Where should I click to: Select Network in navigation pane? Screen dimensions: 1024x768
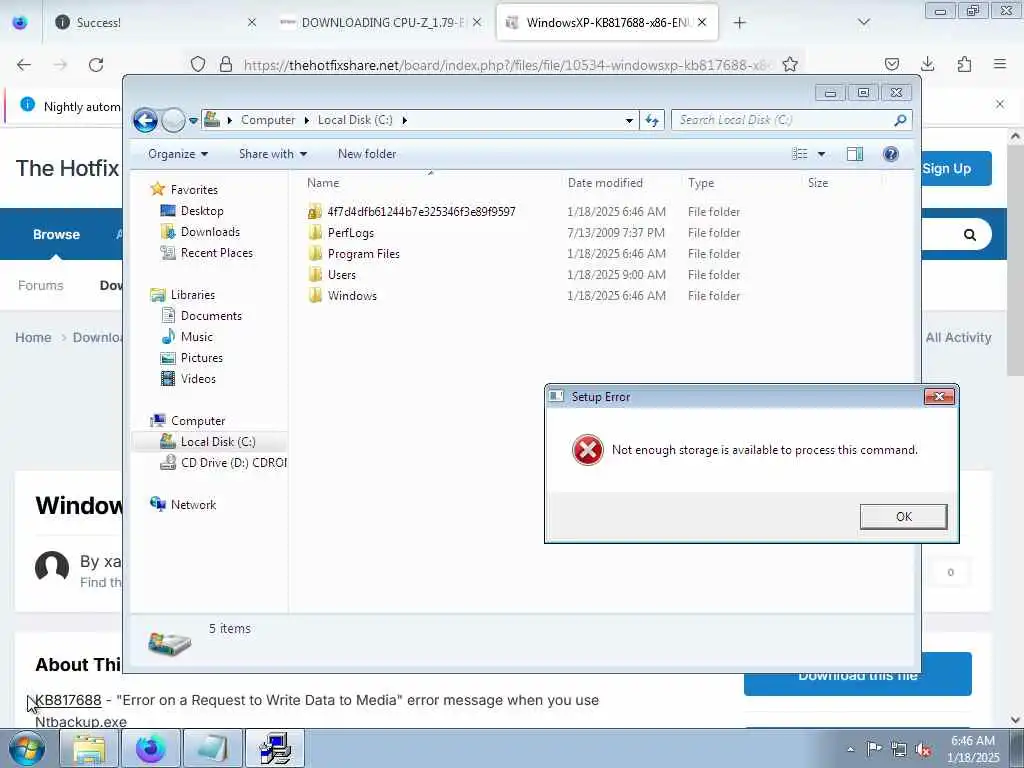(x=193, y=504)
